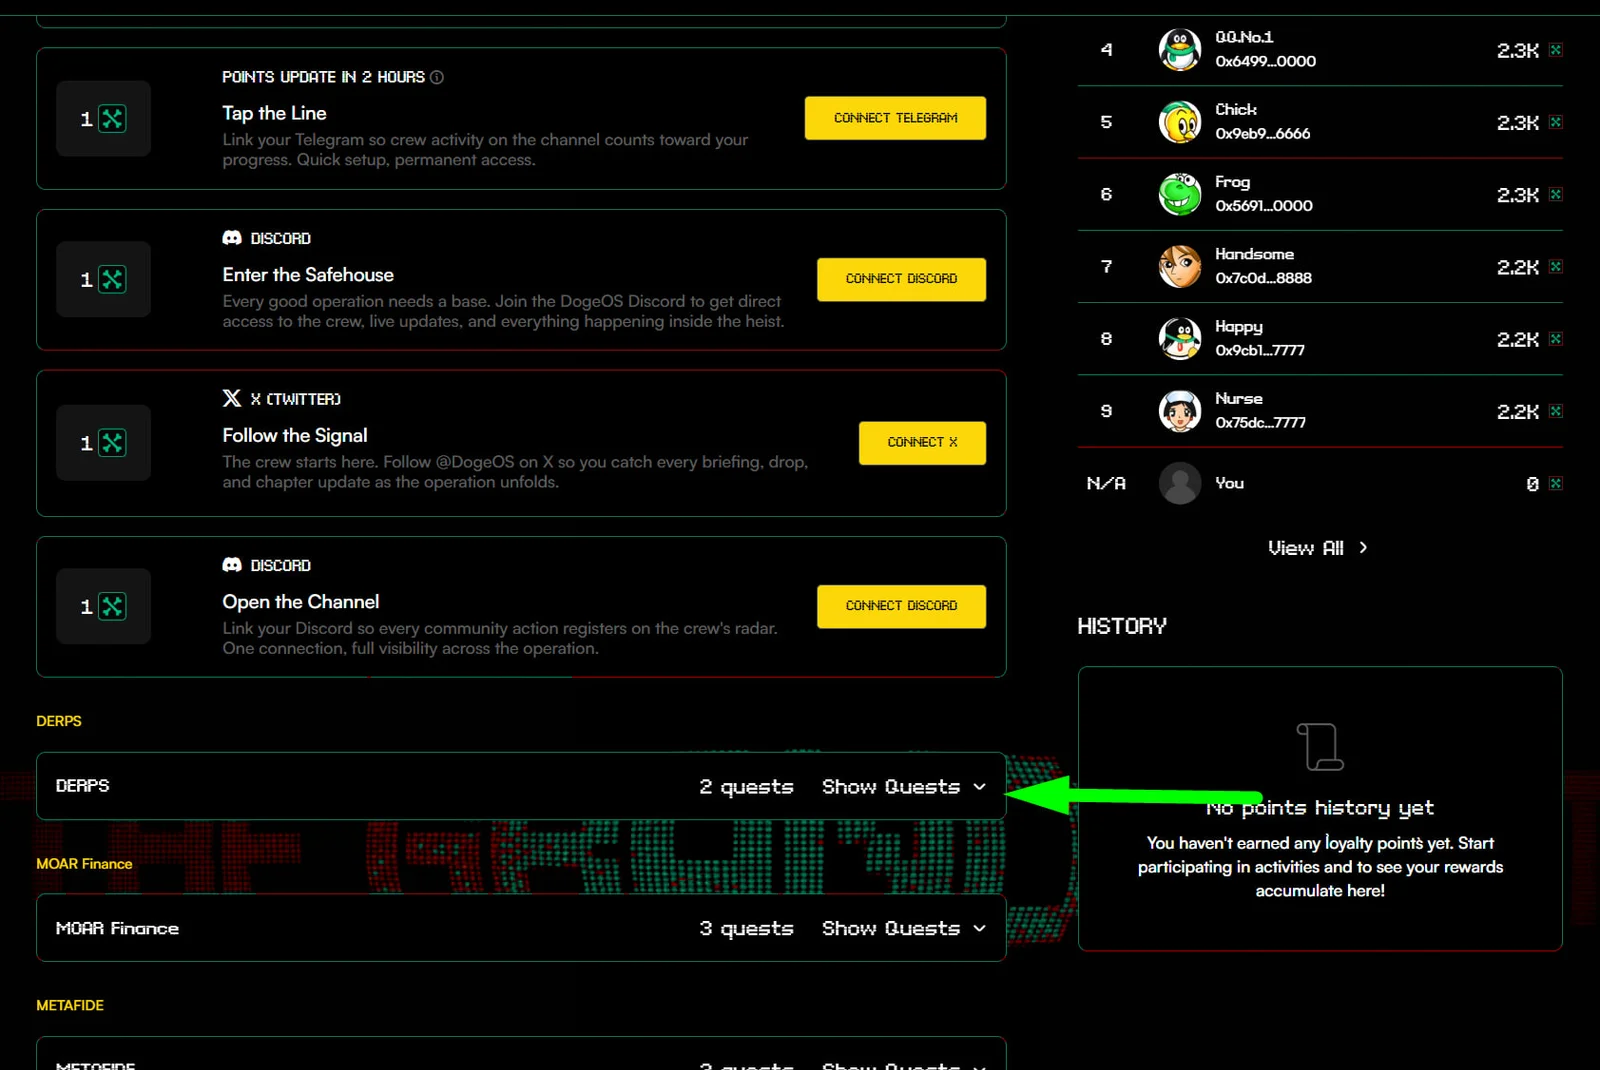
Task: Expand MOAR Finance Show Quests dropdown
Action: tap(904, 929)
